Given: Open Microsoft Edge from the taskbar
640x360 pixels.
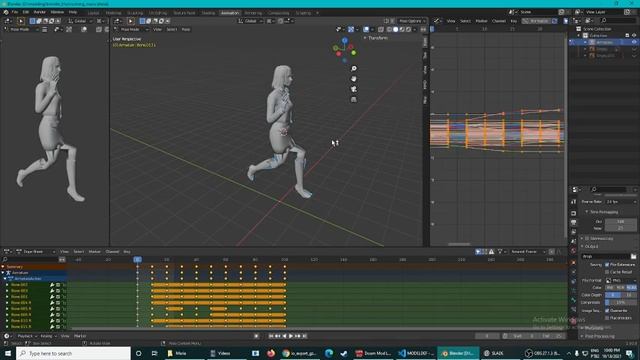Looking at the screenshot, I should tap(329, 353).
